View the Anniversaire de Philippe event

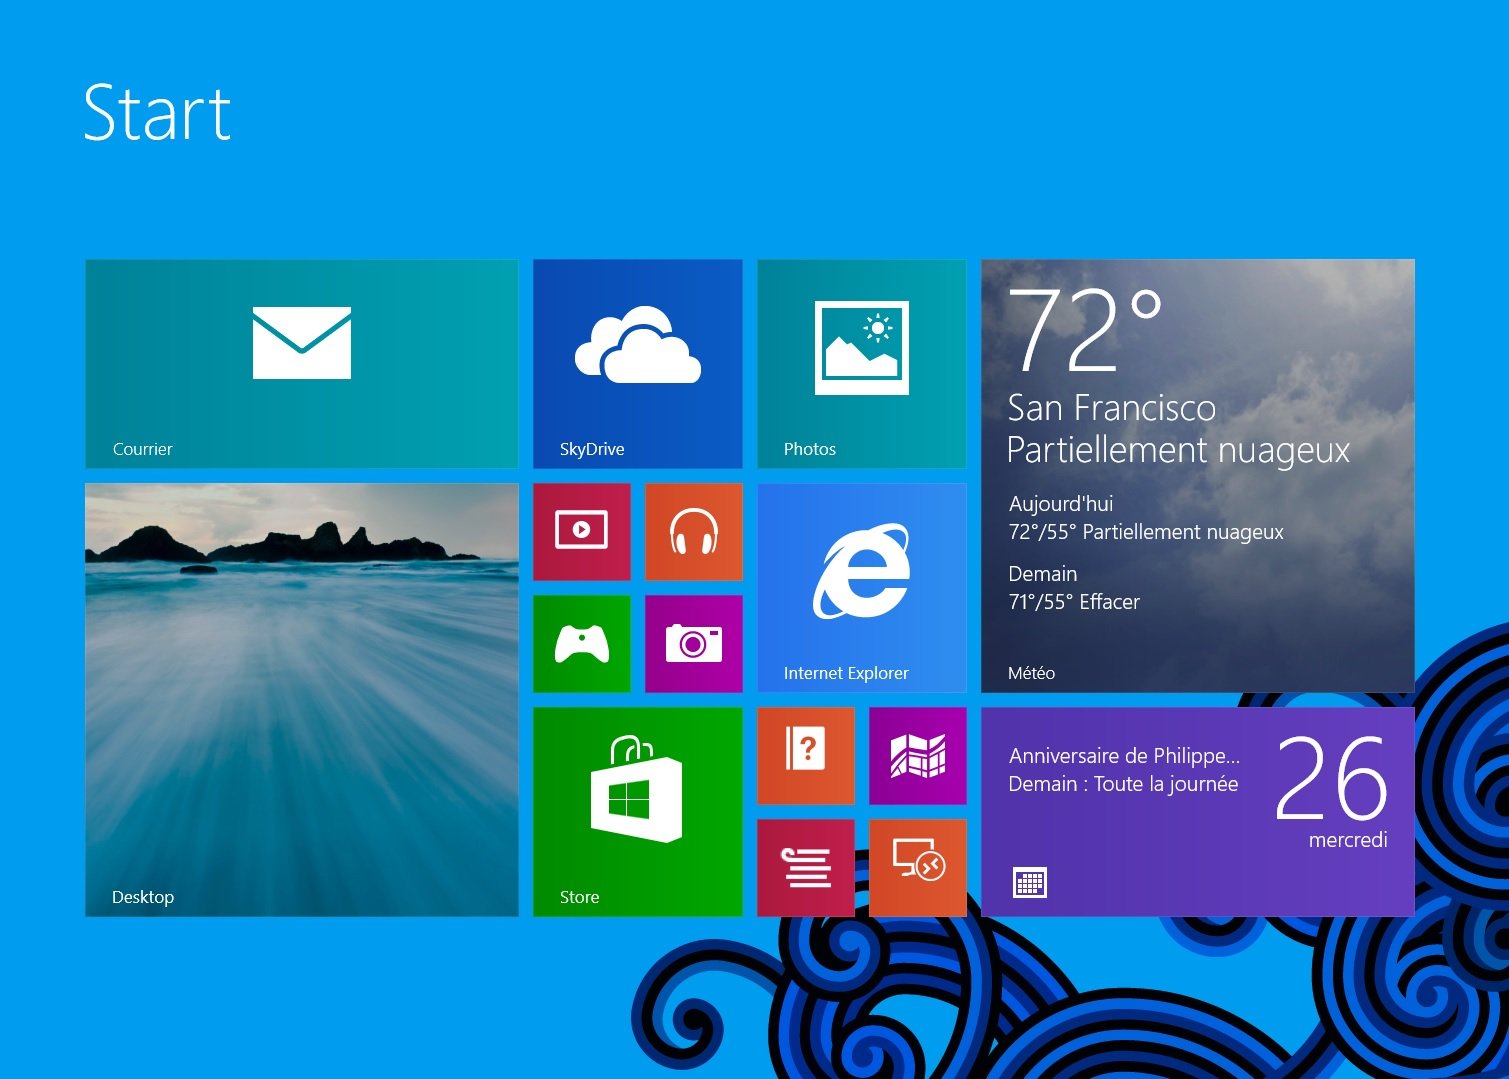(x=1122, y=756)
